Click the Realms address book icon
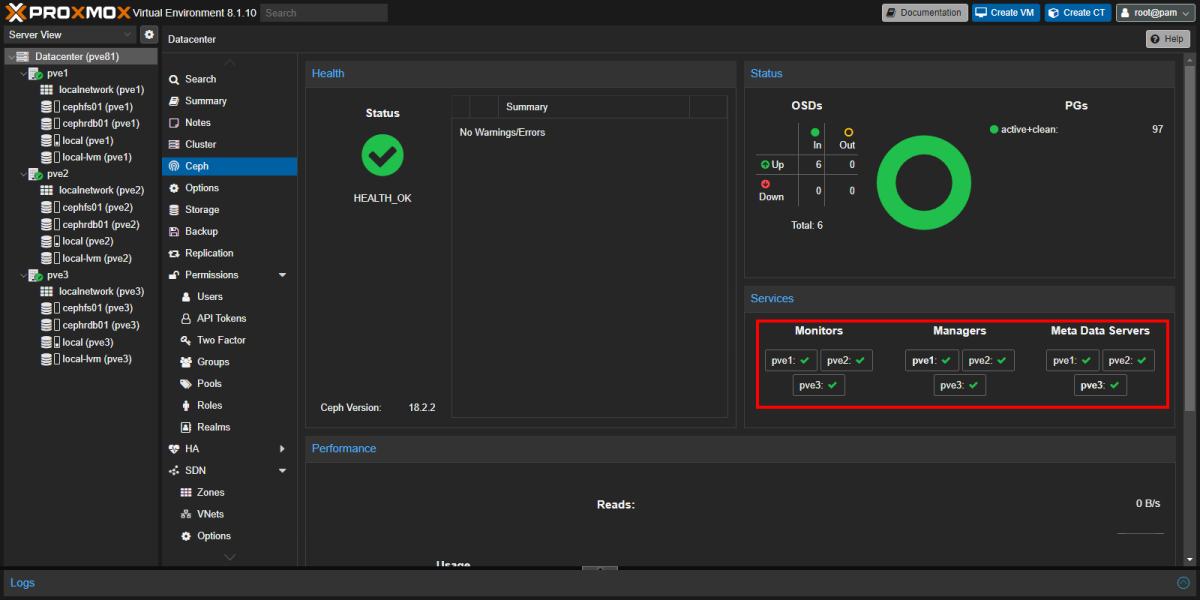The width and height of the screenshot is (1200, 600). (186, 427)
